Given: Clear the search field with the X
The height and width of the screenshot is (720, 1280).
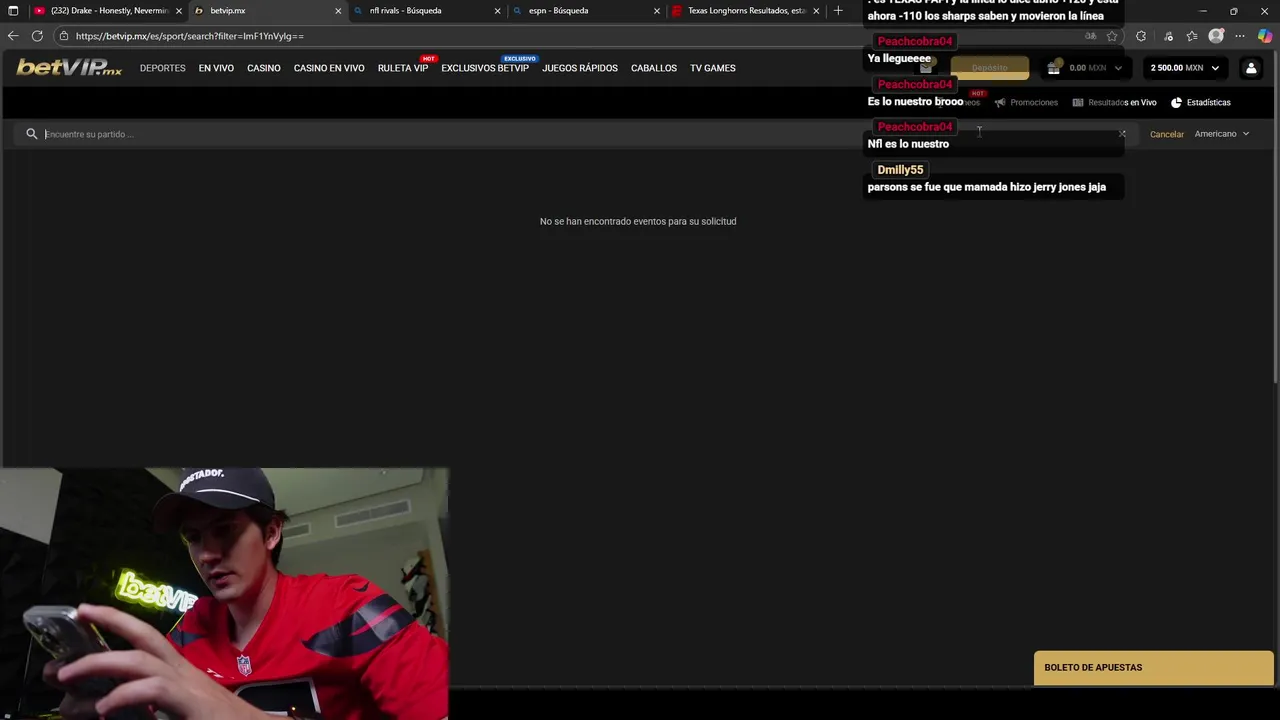Looking at the screenshot, I should point(1122,134).
